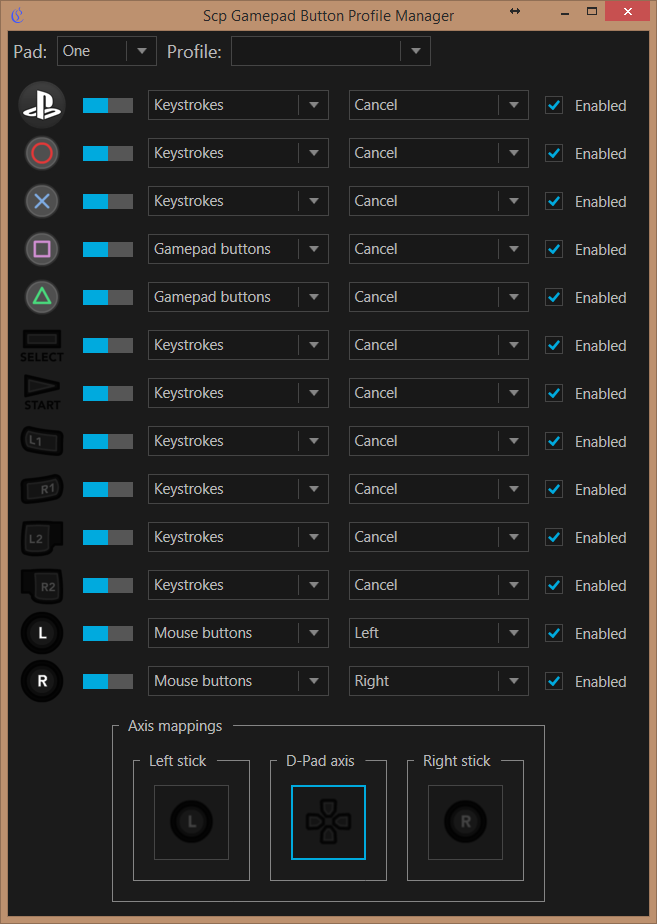
Task: Toggle the blue switch for PS button
Action: [108, 105]
